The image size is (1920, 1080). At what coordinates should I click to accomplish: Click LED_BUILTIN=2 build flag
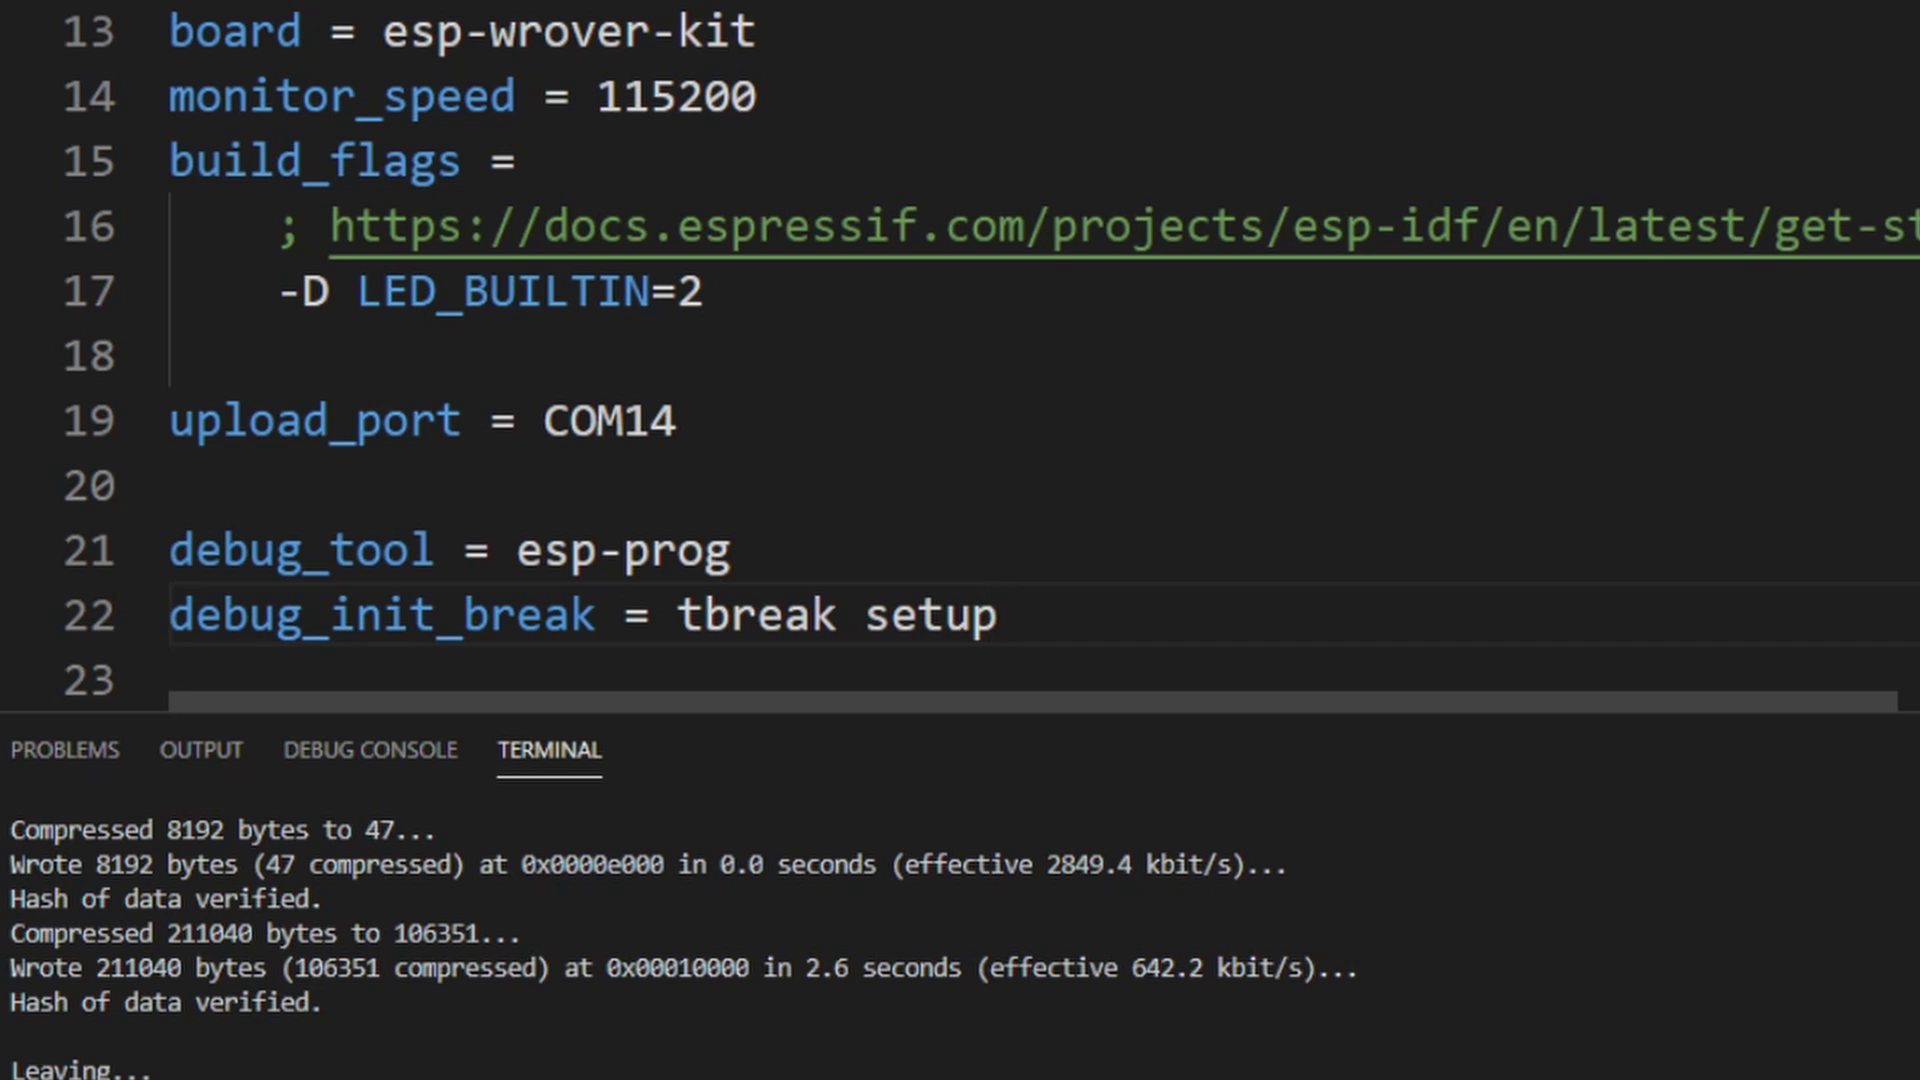pos(526,290)
